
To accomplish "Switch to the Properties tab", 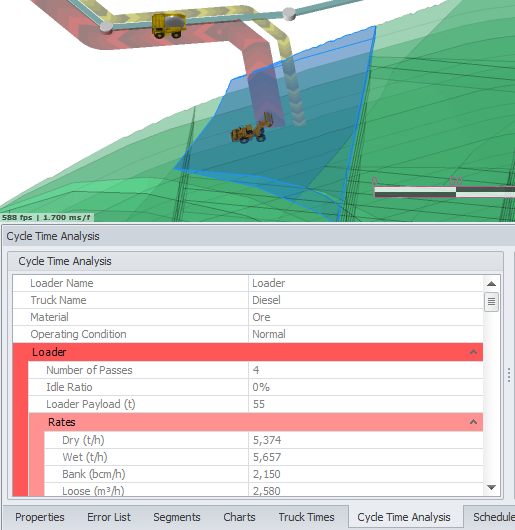I will click(40, 517).
